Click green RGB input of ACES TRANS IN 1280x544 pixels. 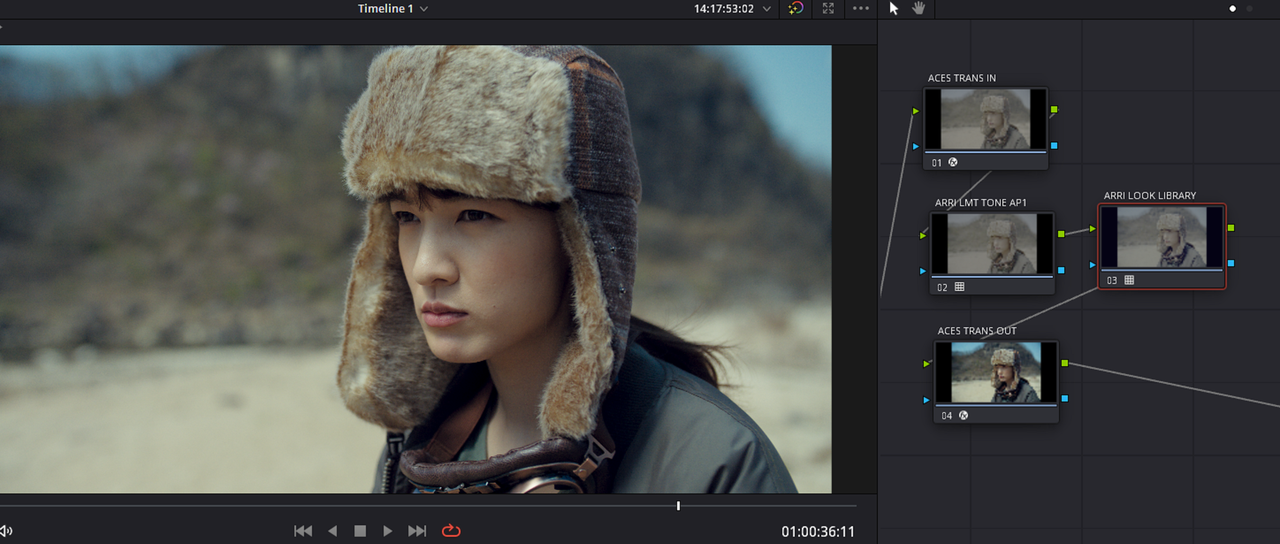[916, 110]
